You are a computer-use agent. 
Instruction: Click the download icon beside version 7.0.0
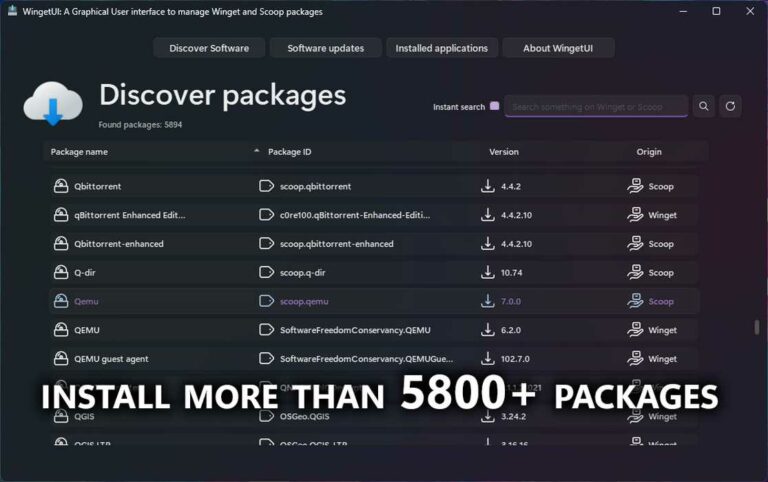point(487,301)
